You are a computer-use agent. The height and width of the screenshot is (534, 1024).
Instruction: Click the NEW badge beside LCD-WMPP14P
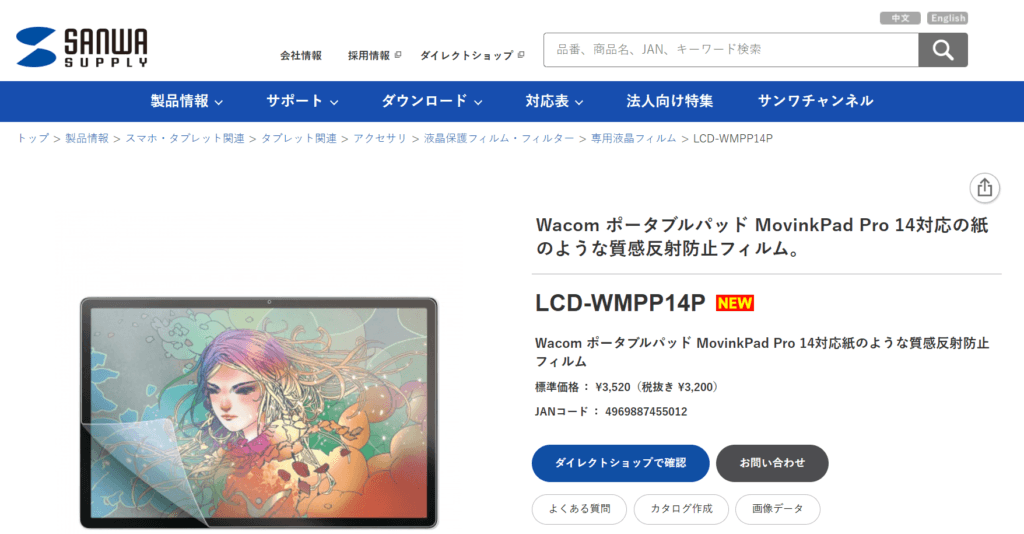pos(735,303)
